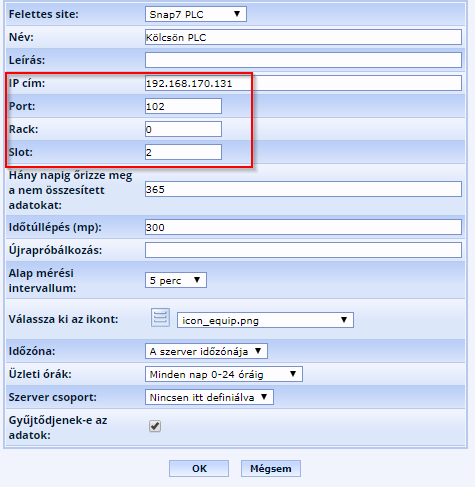This screenshot has height=487, width=475.
Task: Click the Időtúllépés (mp) field
Action: 303,227
